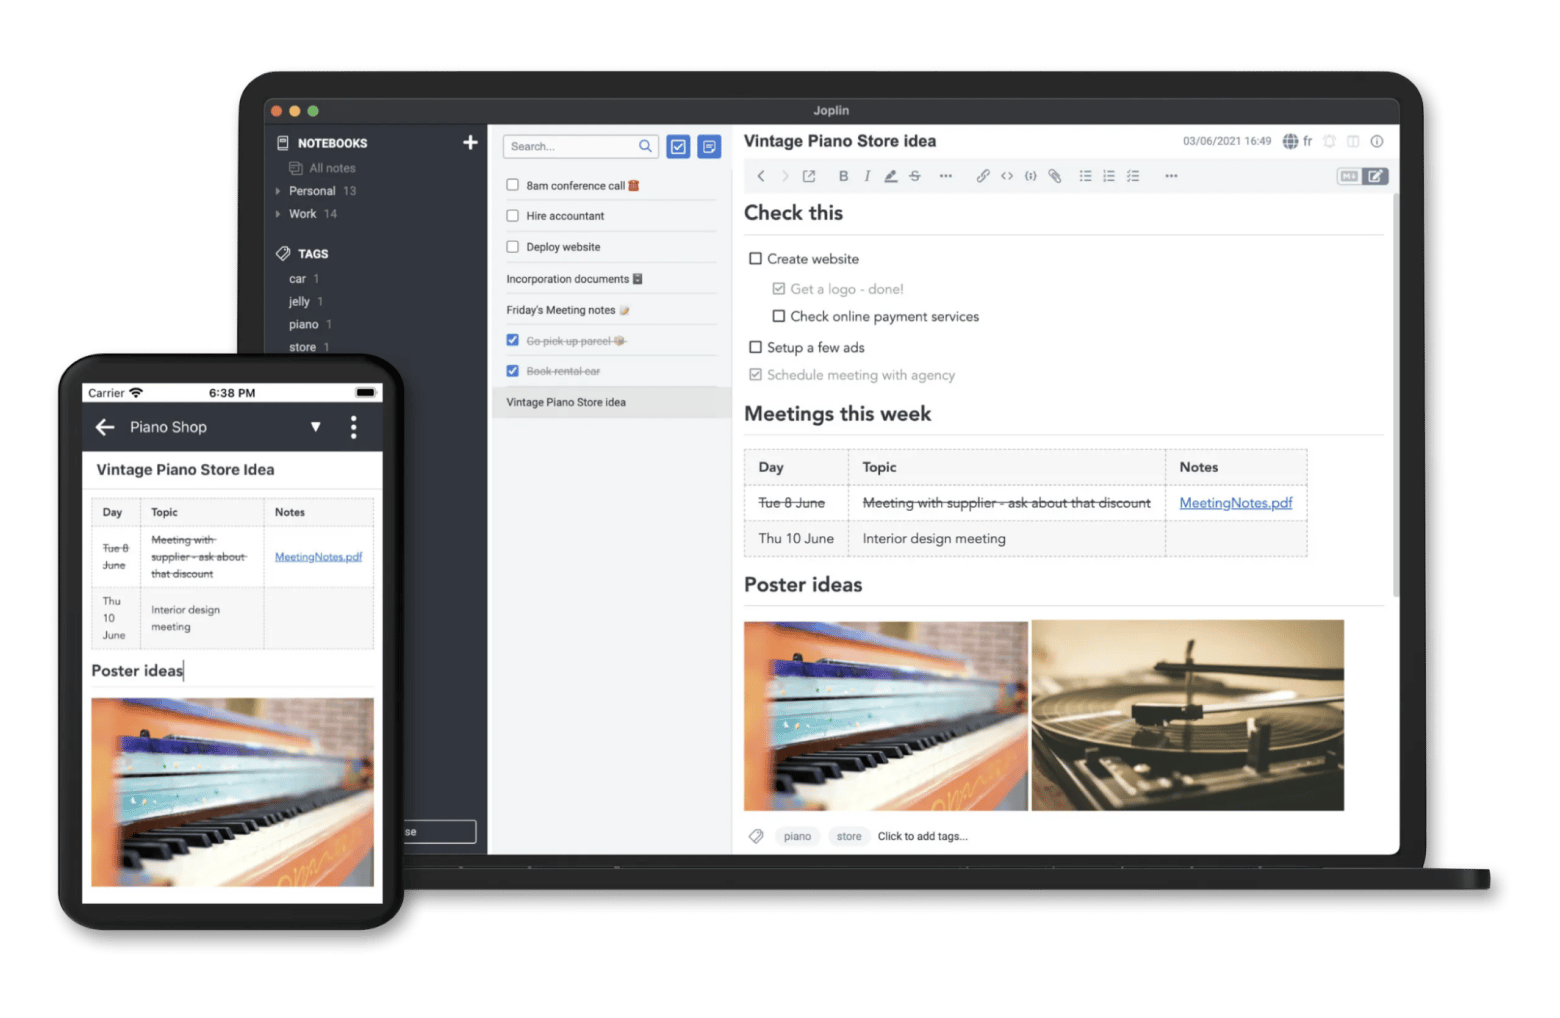Open the MeetingNotes.pdf link in the table
The height and width of the screenshot is (1018, 1560).
1235,503
